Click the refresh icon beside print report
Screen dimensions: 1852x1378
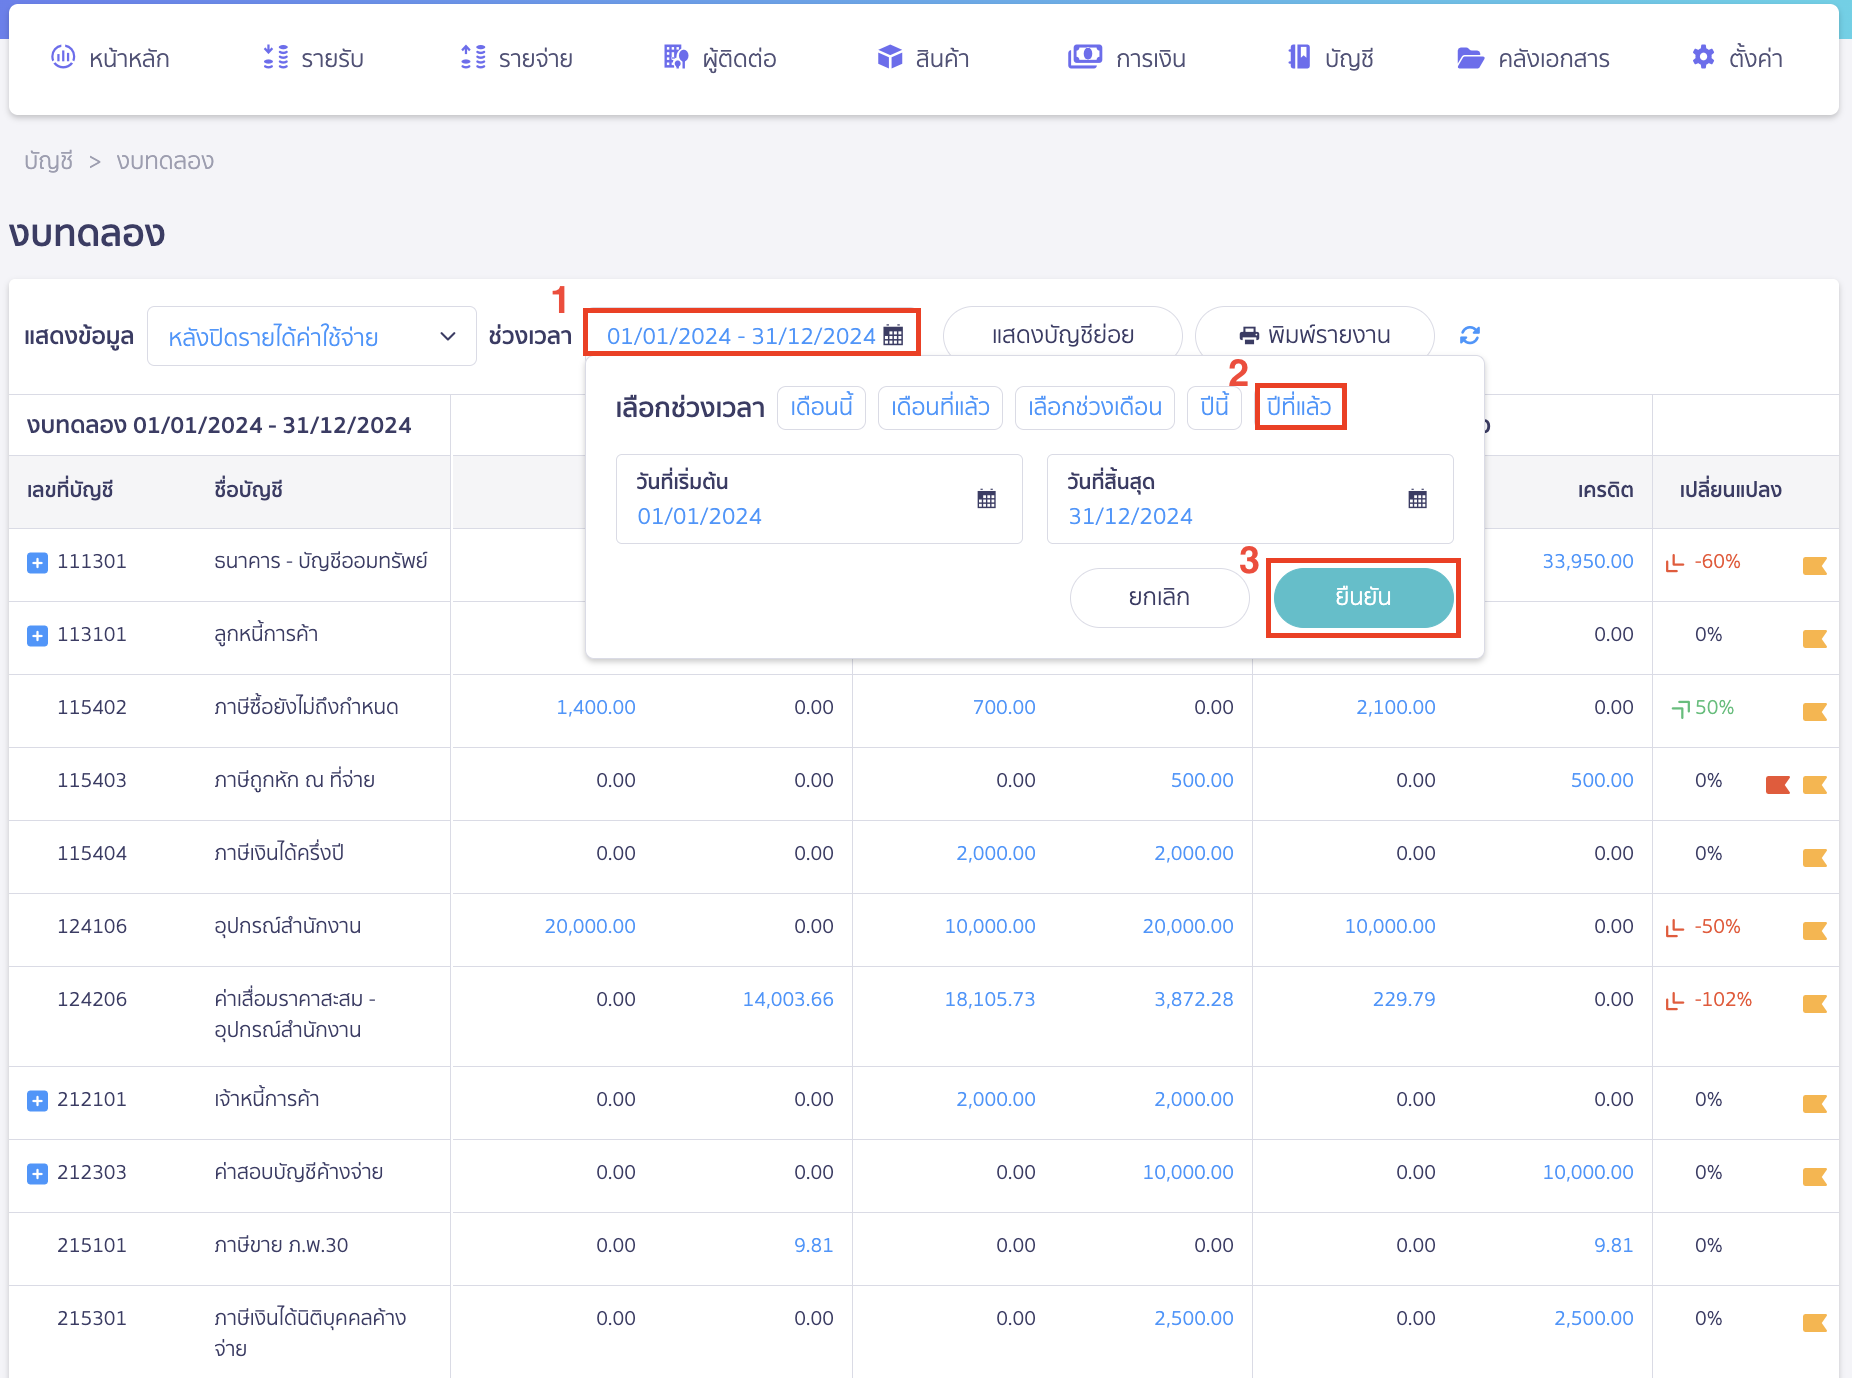1469,335
